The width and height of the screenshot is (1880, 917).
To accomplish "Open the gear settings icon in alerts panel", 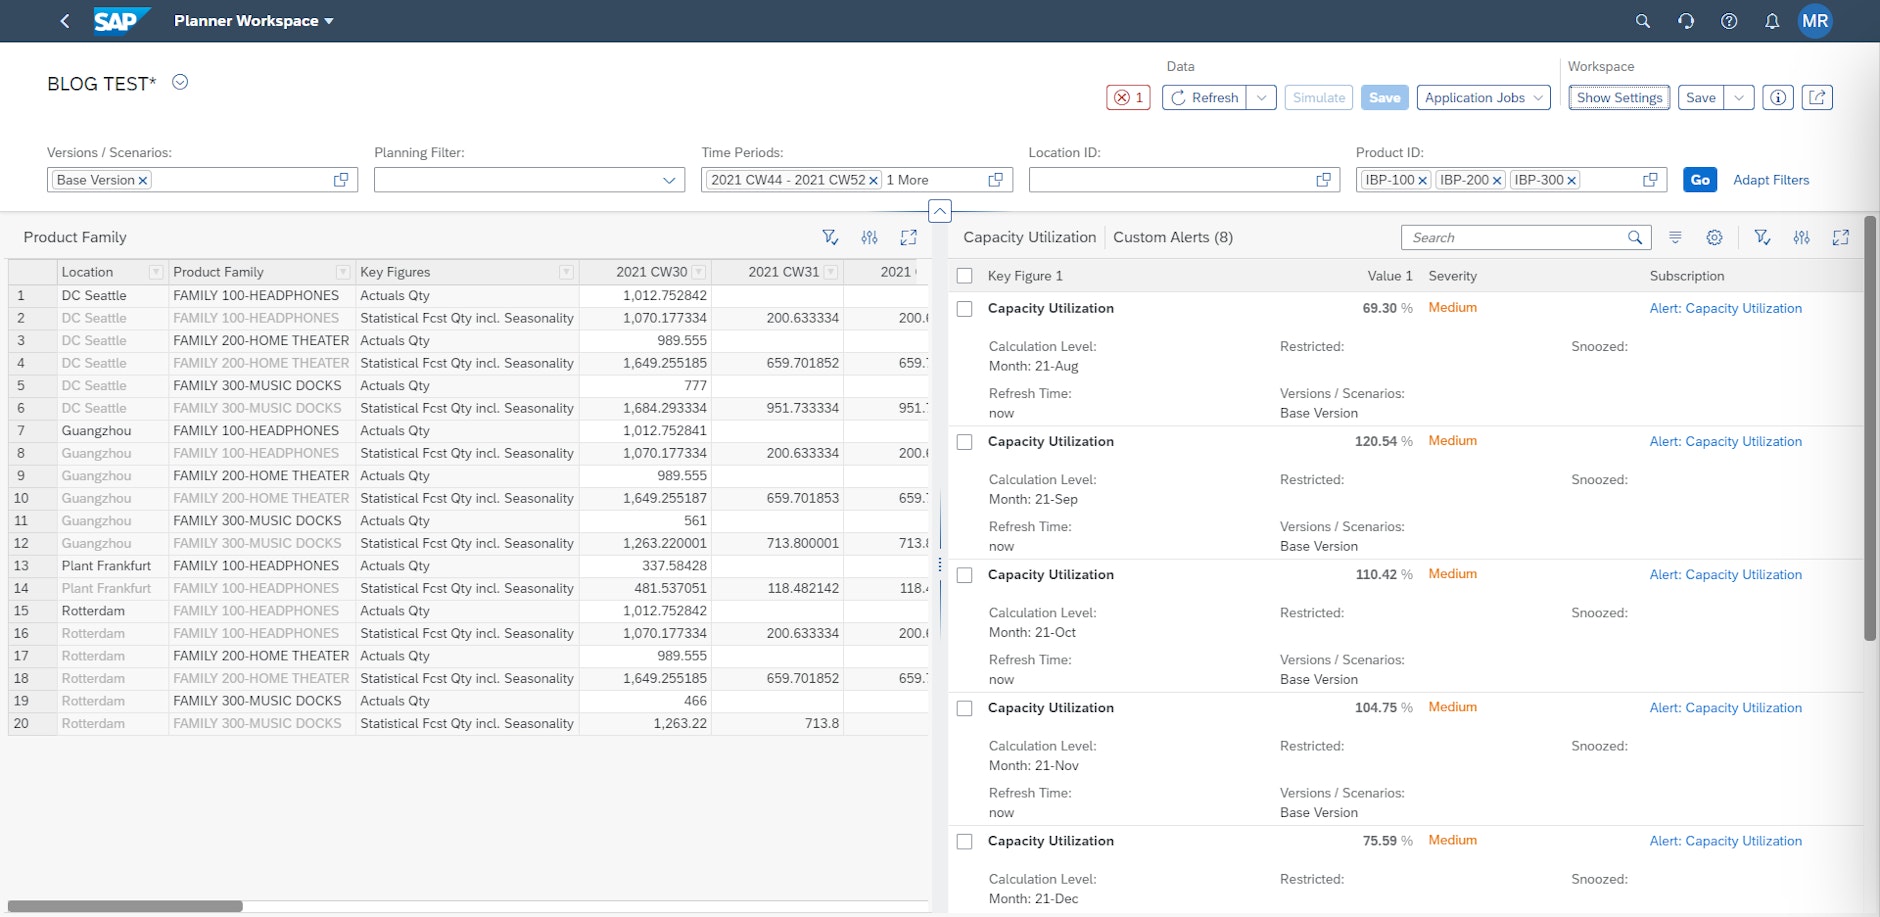I will tap(1715, 237).
